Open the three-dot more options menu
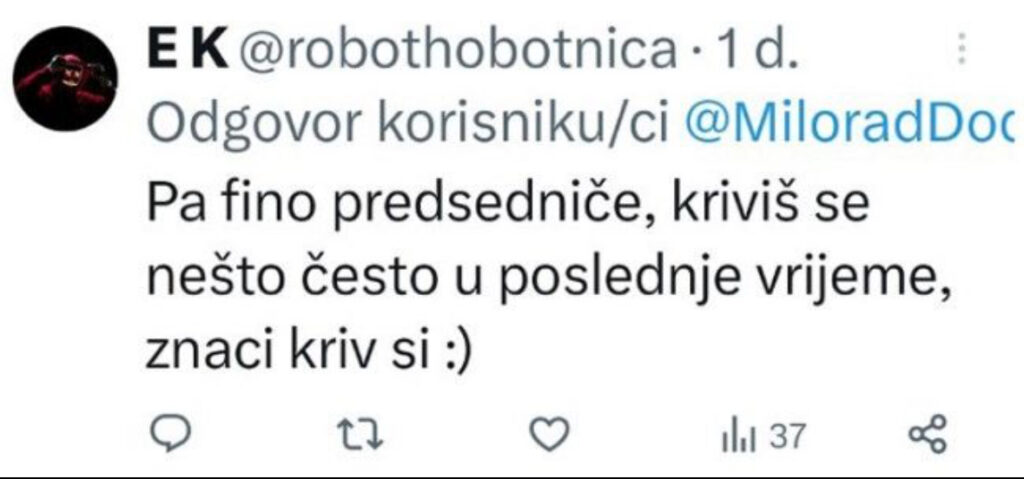The image size is (1024, 479). point(961,48)
